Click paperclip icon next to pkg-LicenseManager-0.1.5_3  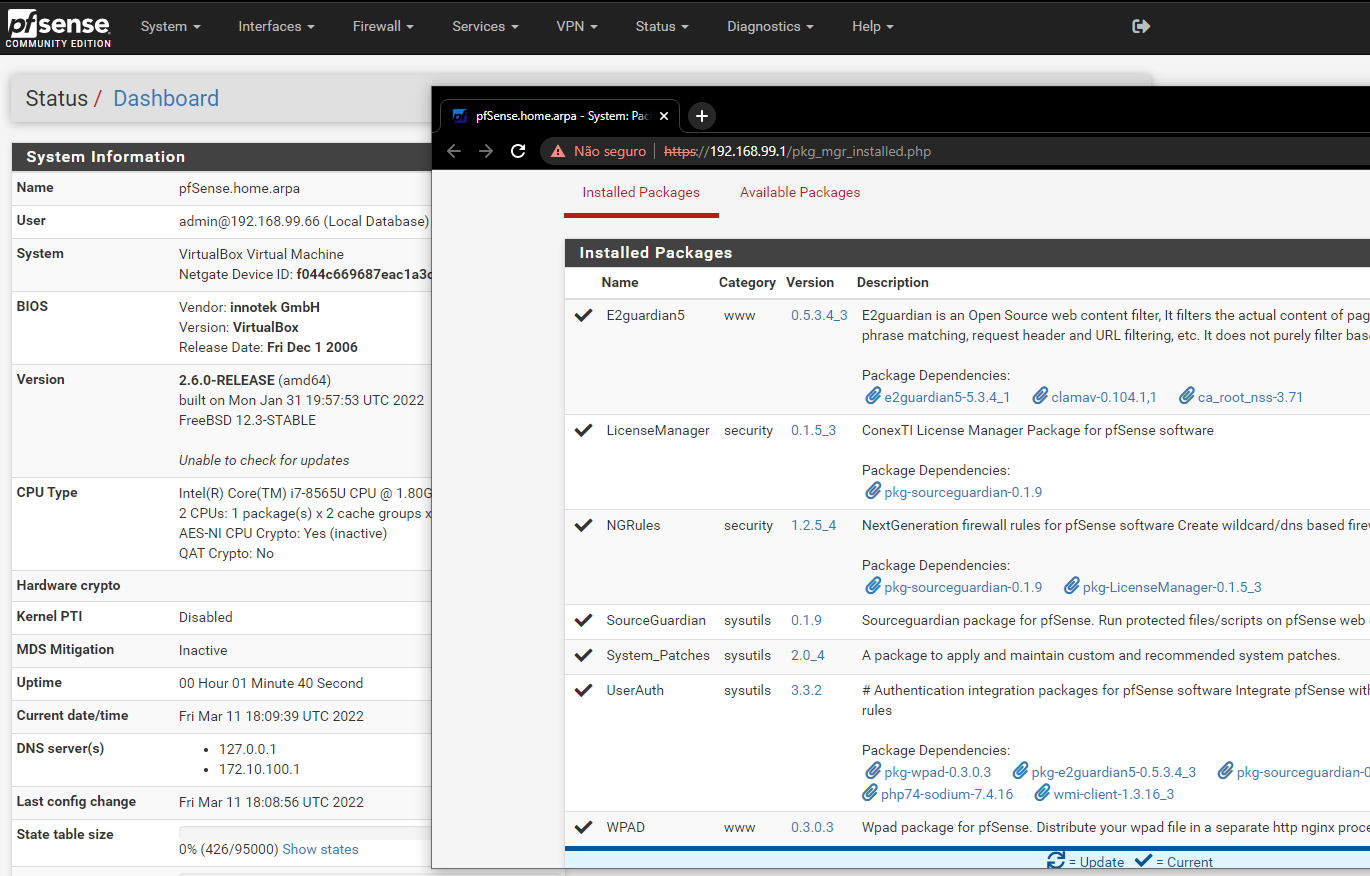[x=1071, y=586]
